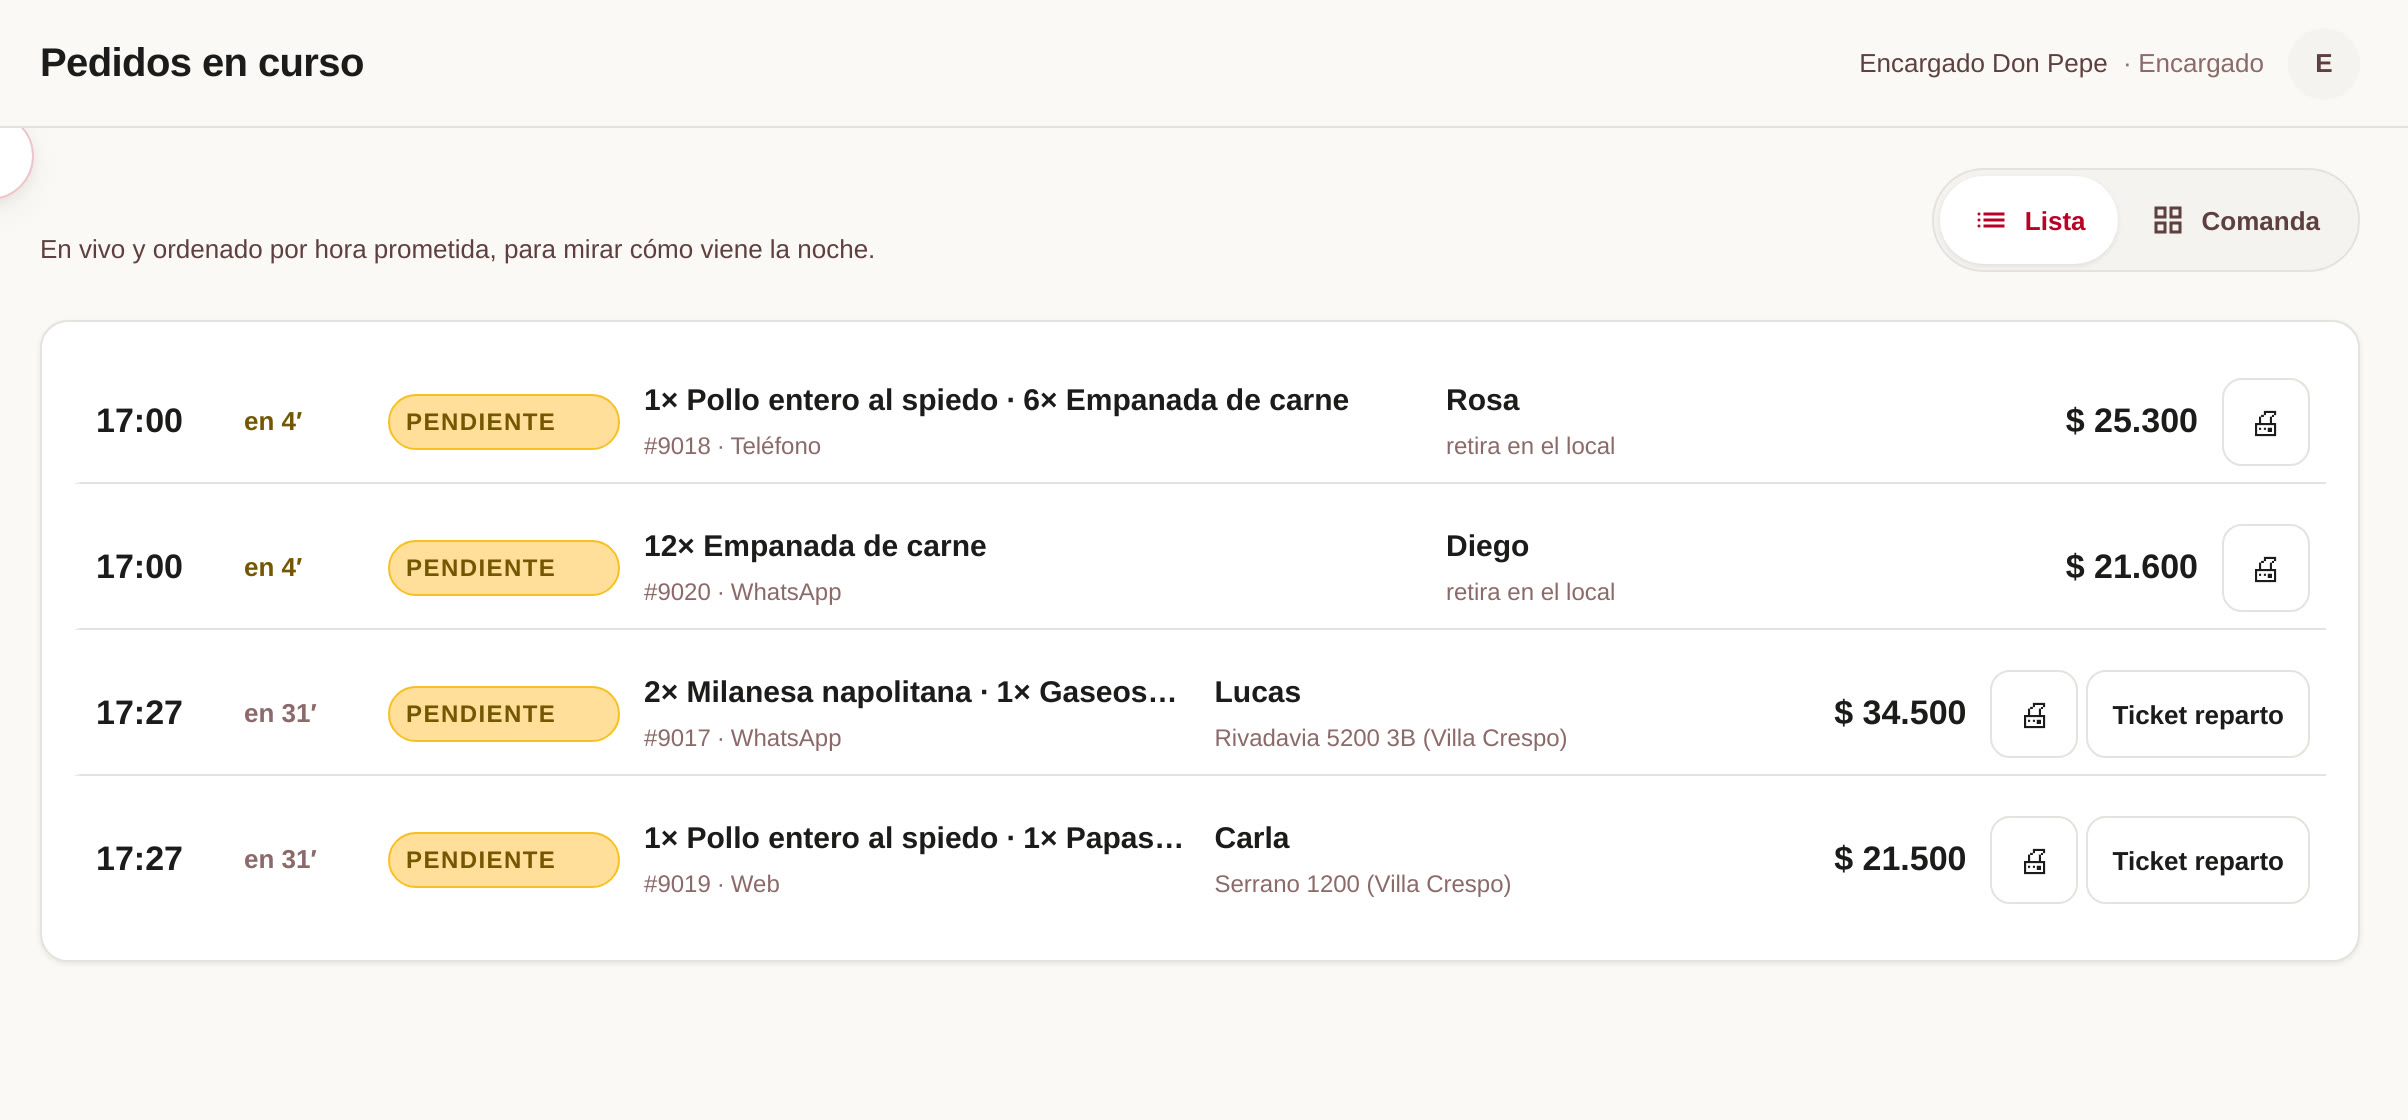
Task: Click 'Encargado Don Pepe' user name
Action: (x=1982, y=64)
